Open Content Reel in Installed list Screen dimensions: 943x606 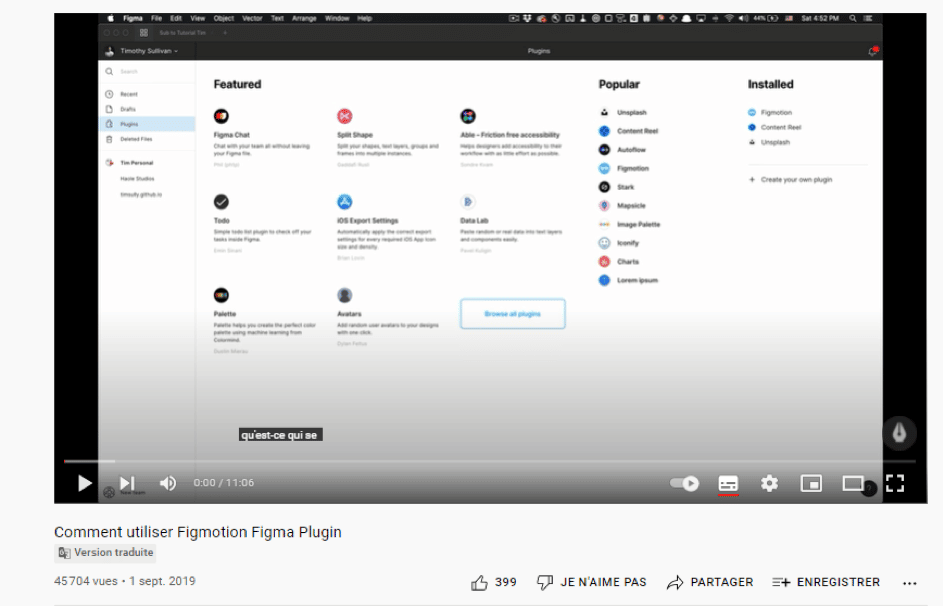(x=775, y=127)
